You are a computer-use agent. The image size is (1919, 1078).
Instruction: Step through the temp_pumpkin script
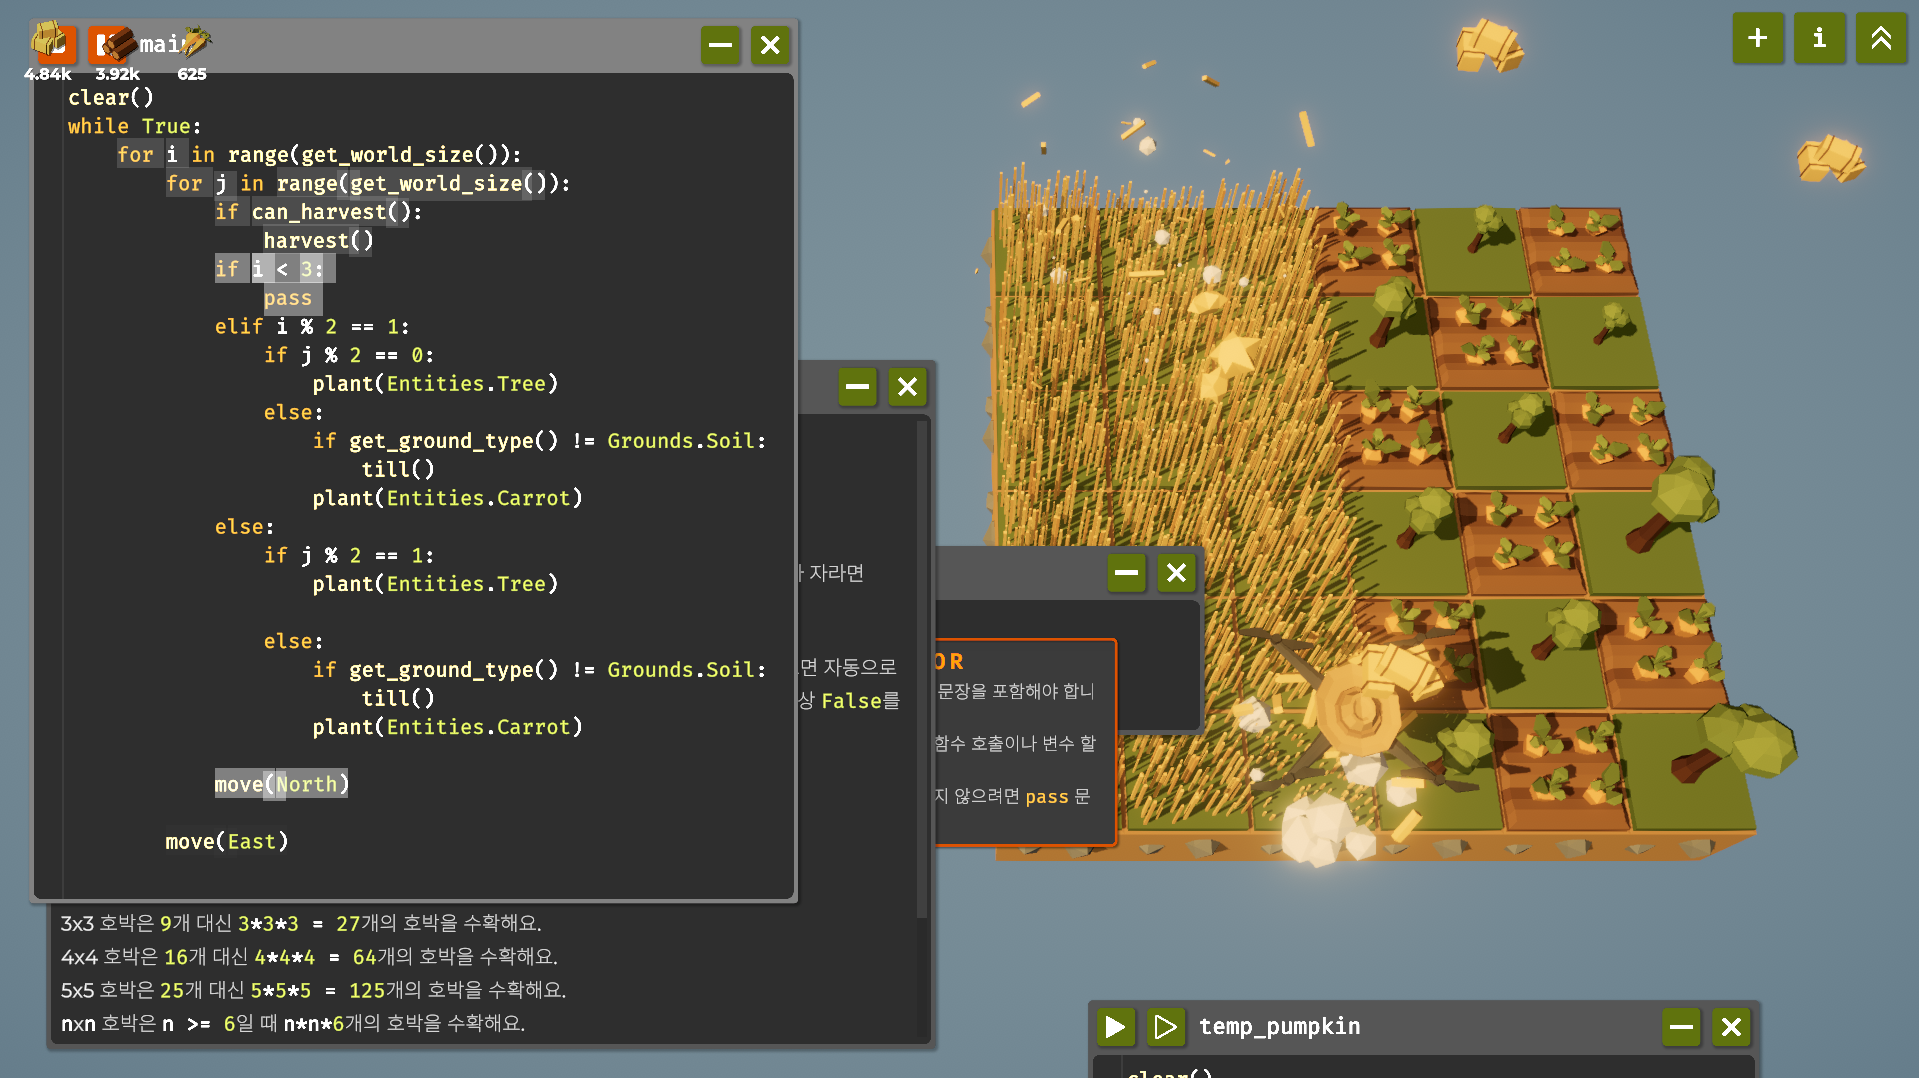point(1165,1026)
